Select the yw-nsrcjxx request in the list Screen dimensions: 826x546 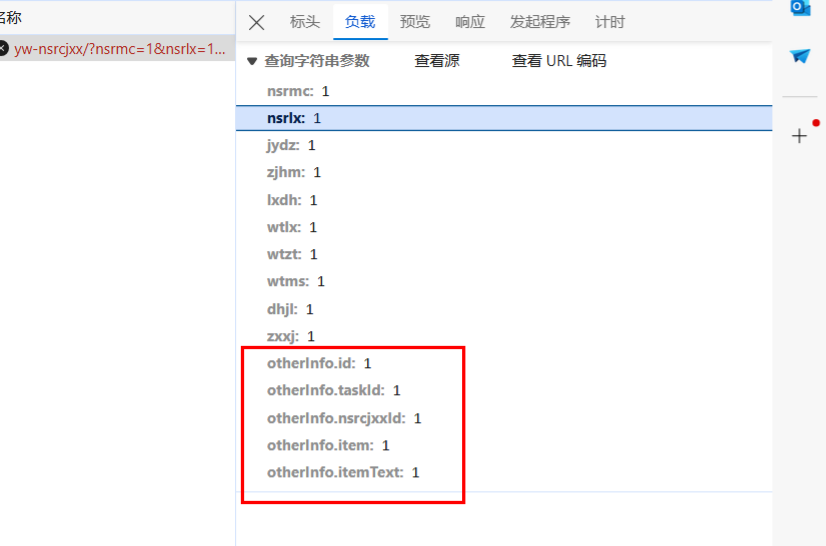(x=117, y=49)
